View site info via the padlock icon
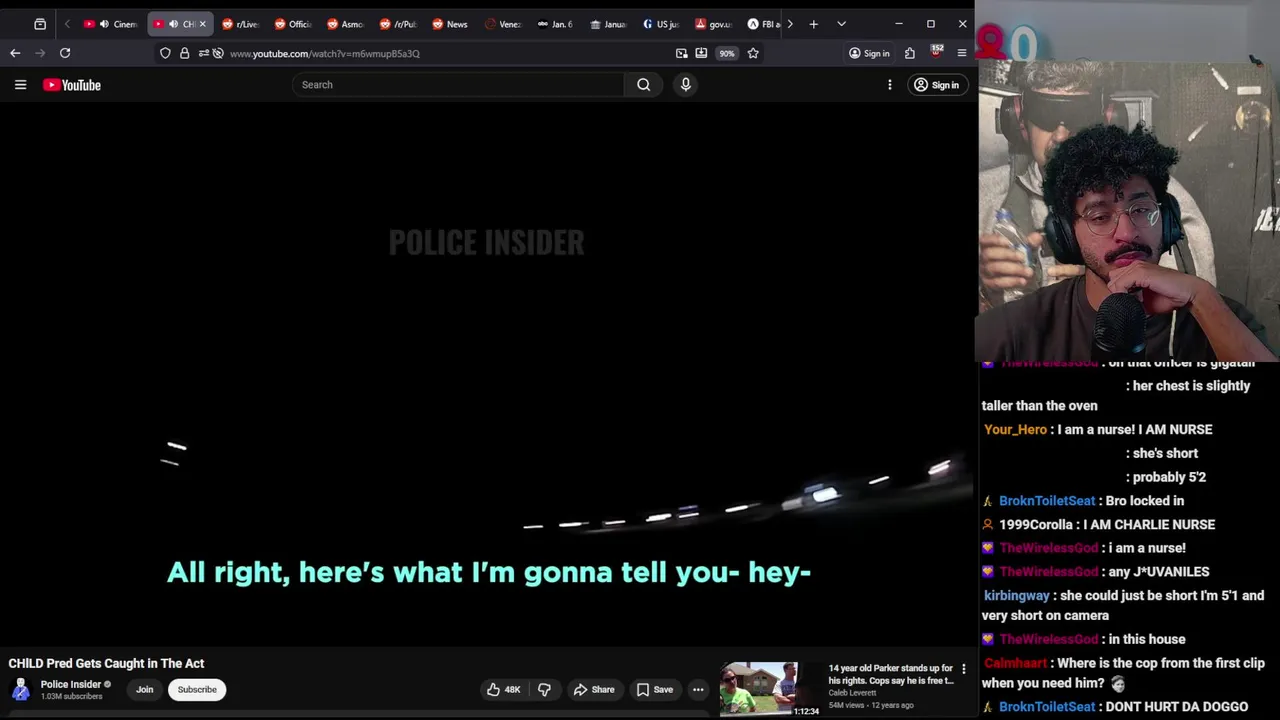 pos(184,53)
